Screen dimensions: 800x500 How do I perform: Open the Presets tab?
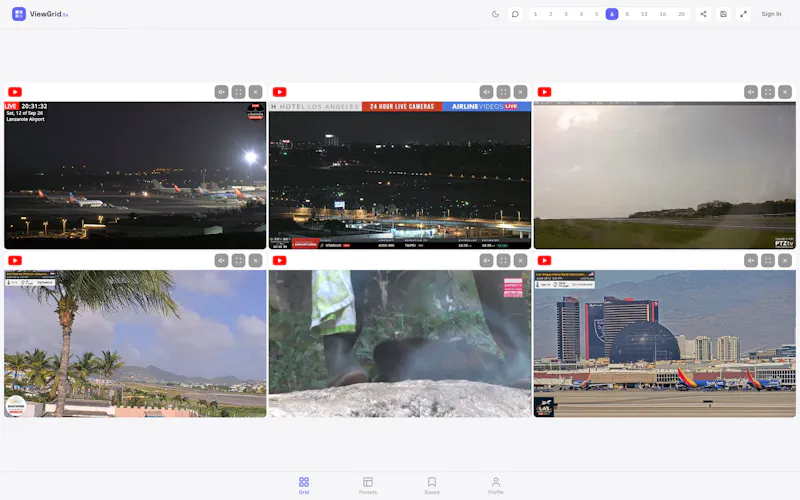coord(368,485)
